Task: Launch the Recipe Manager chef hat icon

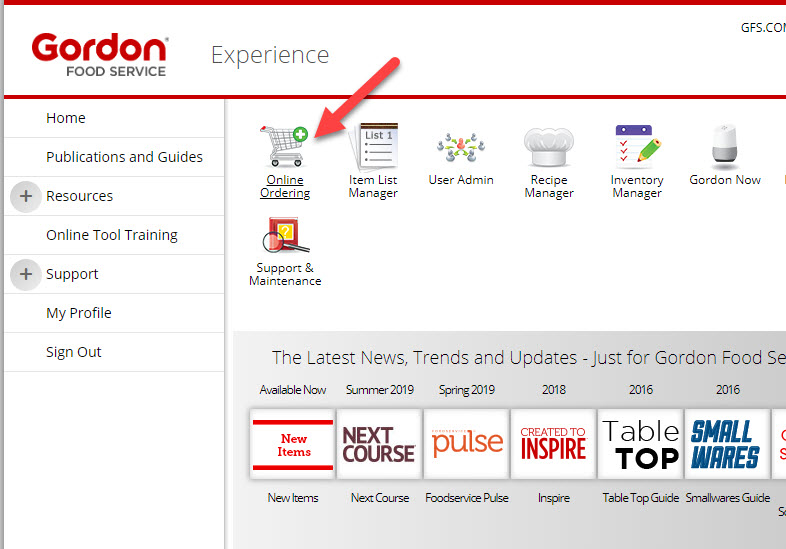Action: [549, 147]
